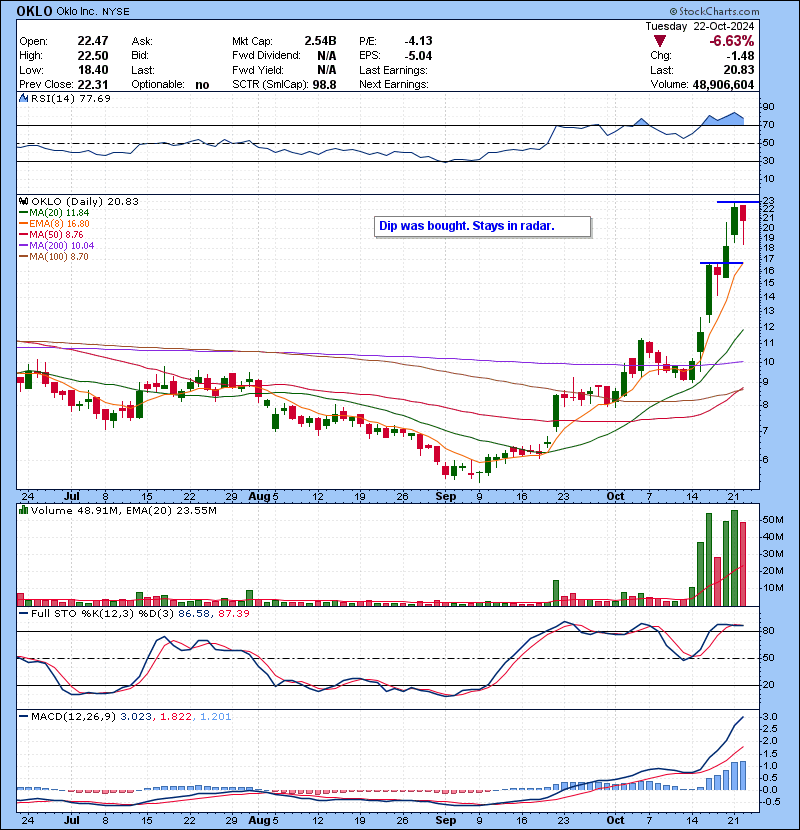The height and width of the screenshot is (830, 800).
Task: Click the 90 level on RSI axis
Action: 768,107
